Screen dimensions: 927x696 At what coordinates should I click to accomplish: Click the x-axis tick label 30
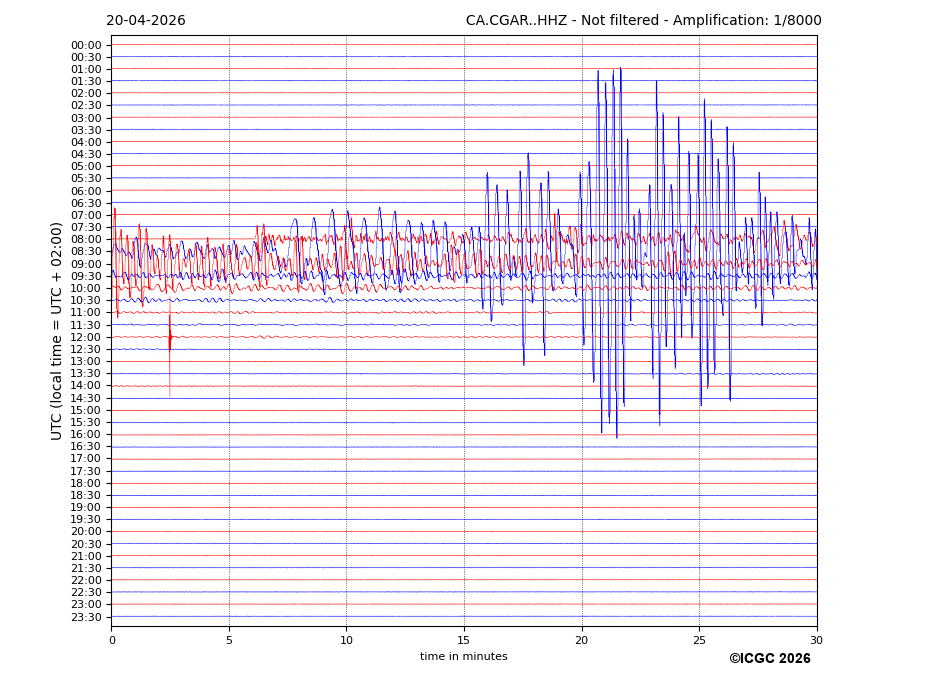tap(816, 639)
